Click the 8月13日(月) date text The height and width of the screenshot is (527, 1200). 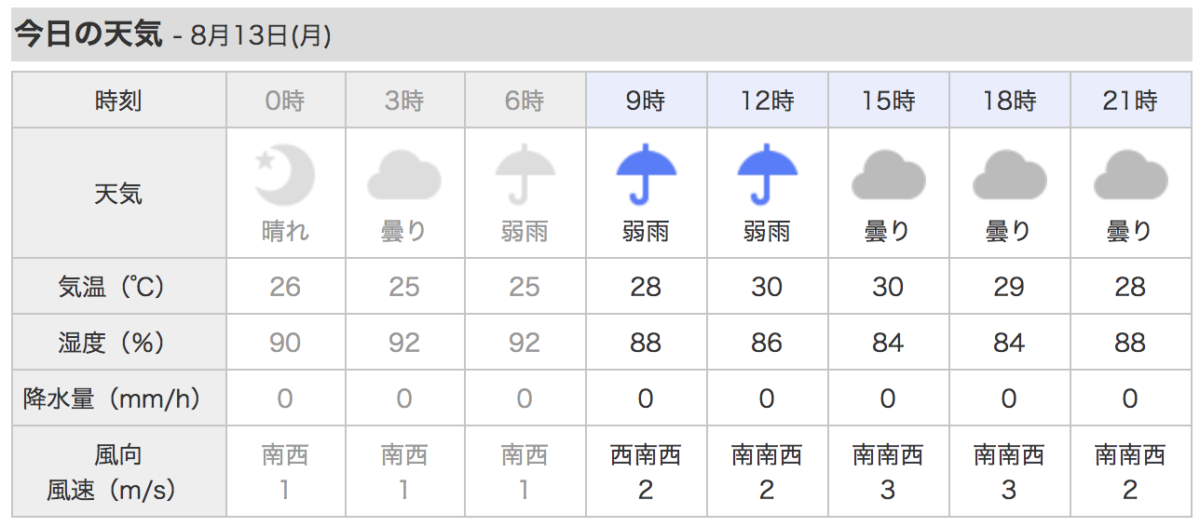(260, 36)
